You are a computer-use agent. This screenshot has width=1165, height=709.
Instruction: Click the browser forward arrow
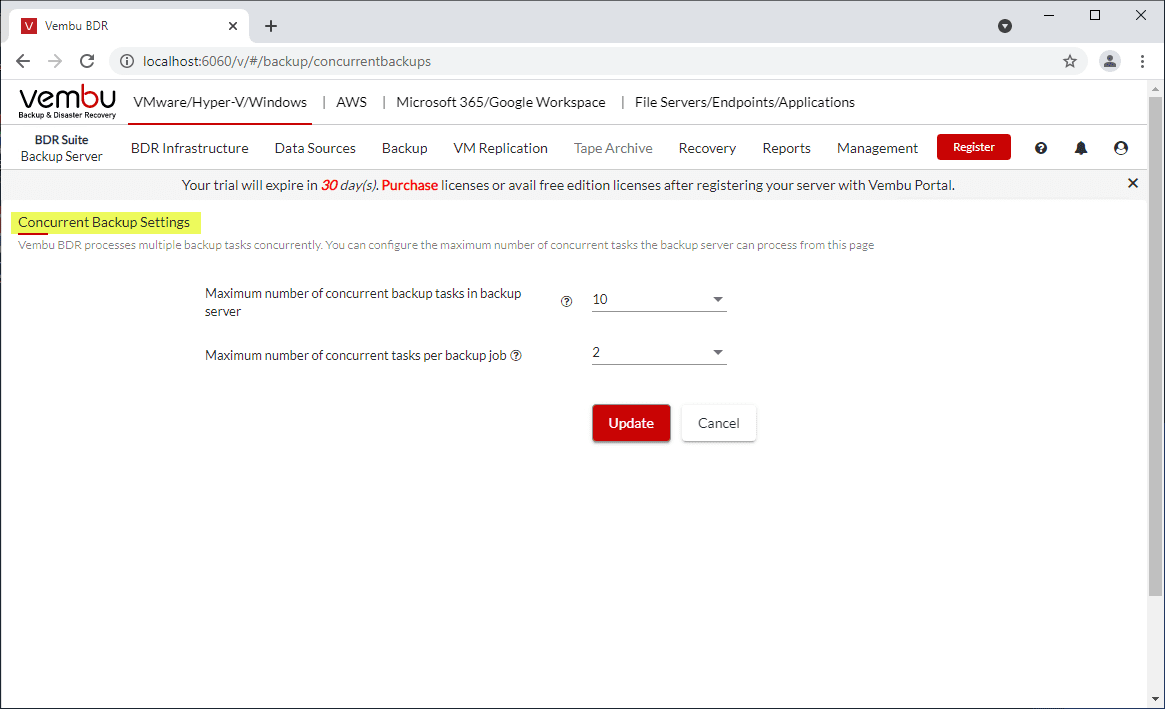(55, 61)
